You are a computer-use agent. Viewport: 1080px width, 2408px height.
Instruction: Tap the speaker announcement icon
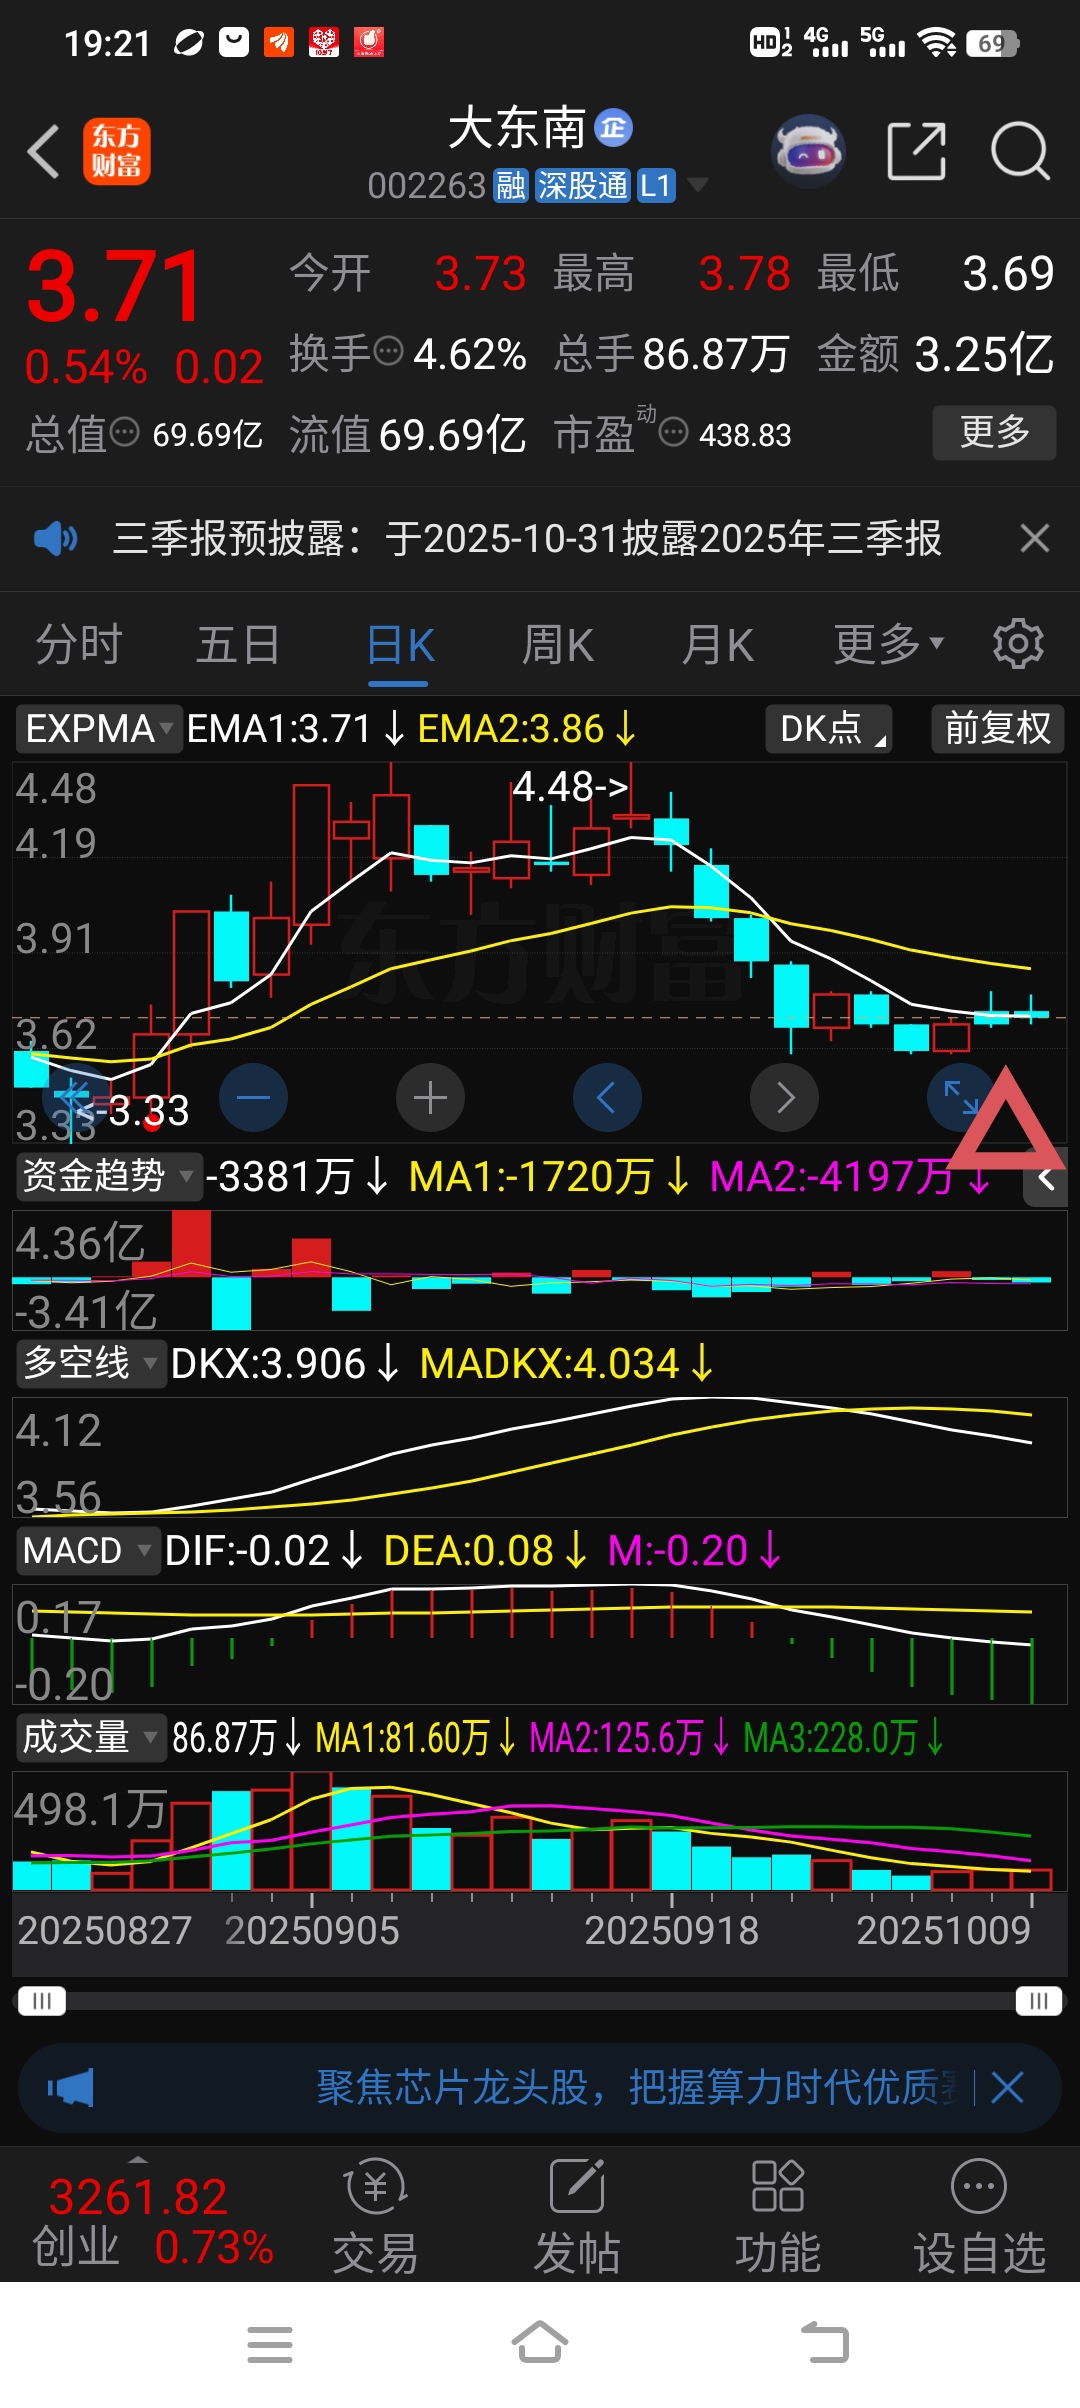click(55, 539)
